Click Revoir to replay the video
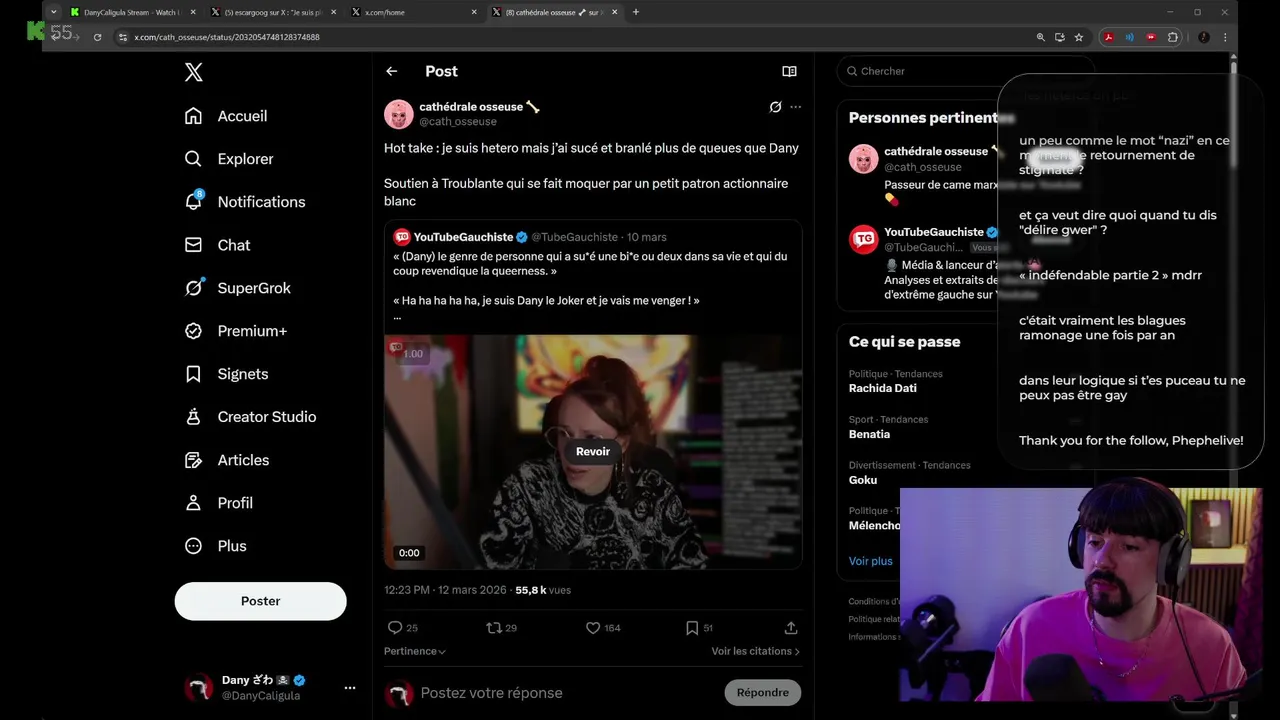Viewport: 1280px width, 720px height. 593,452
